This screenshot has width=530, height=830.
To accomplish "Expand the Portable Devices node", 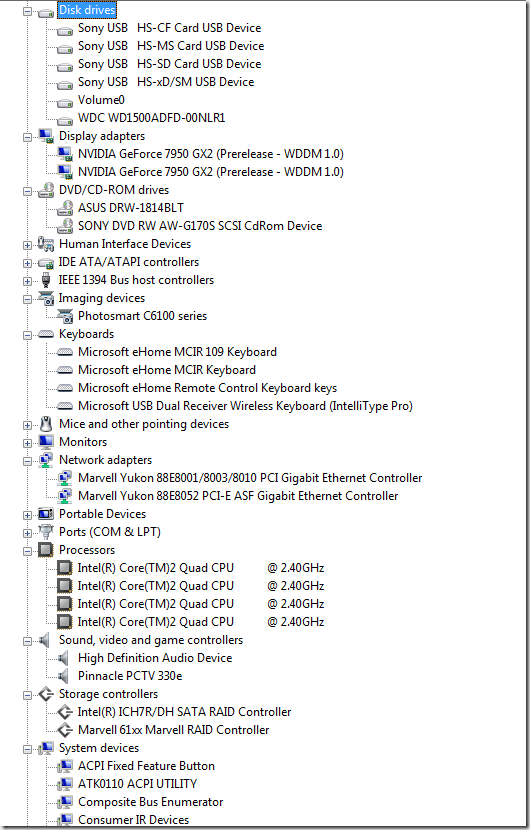I will 28,516.
